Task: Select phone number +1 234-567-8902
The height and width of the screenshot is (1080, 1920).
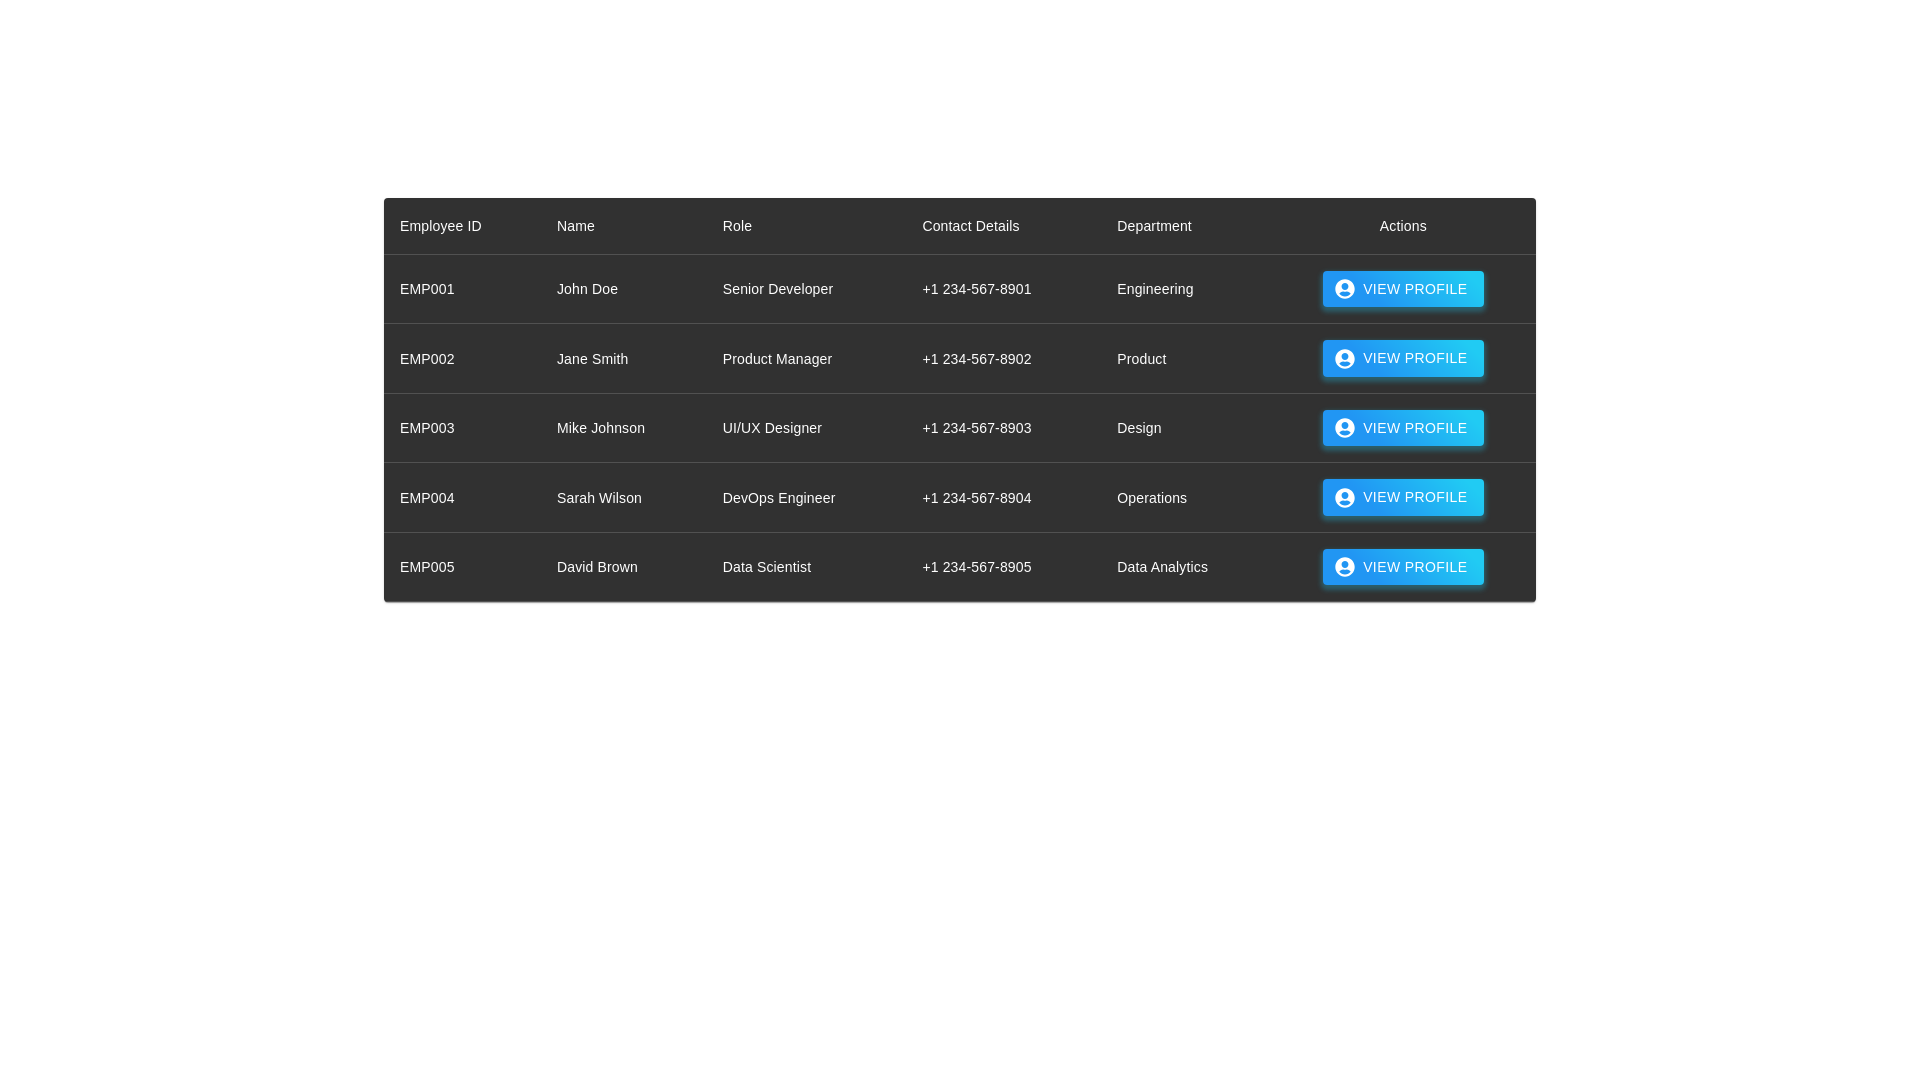Action: [976, 359]
